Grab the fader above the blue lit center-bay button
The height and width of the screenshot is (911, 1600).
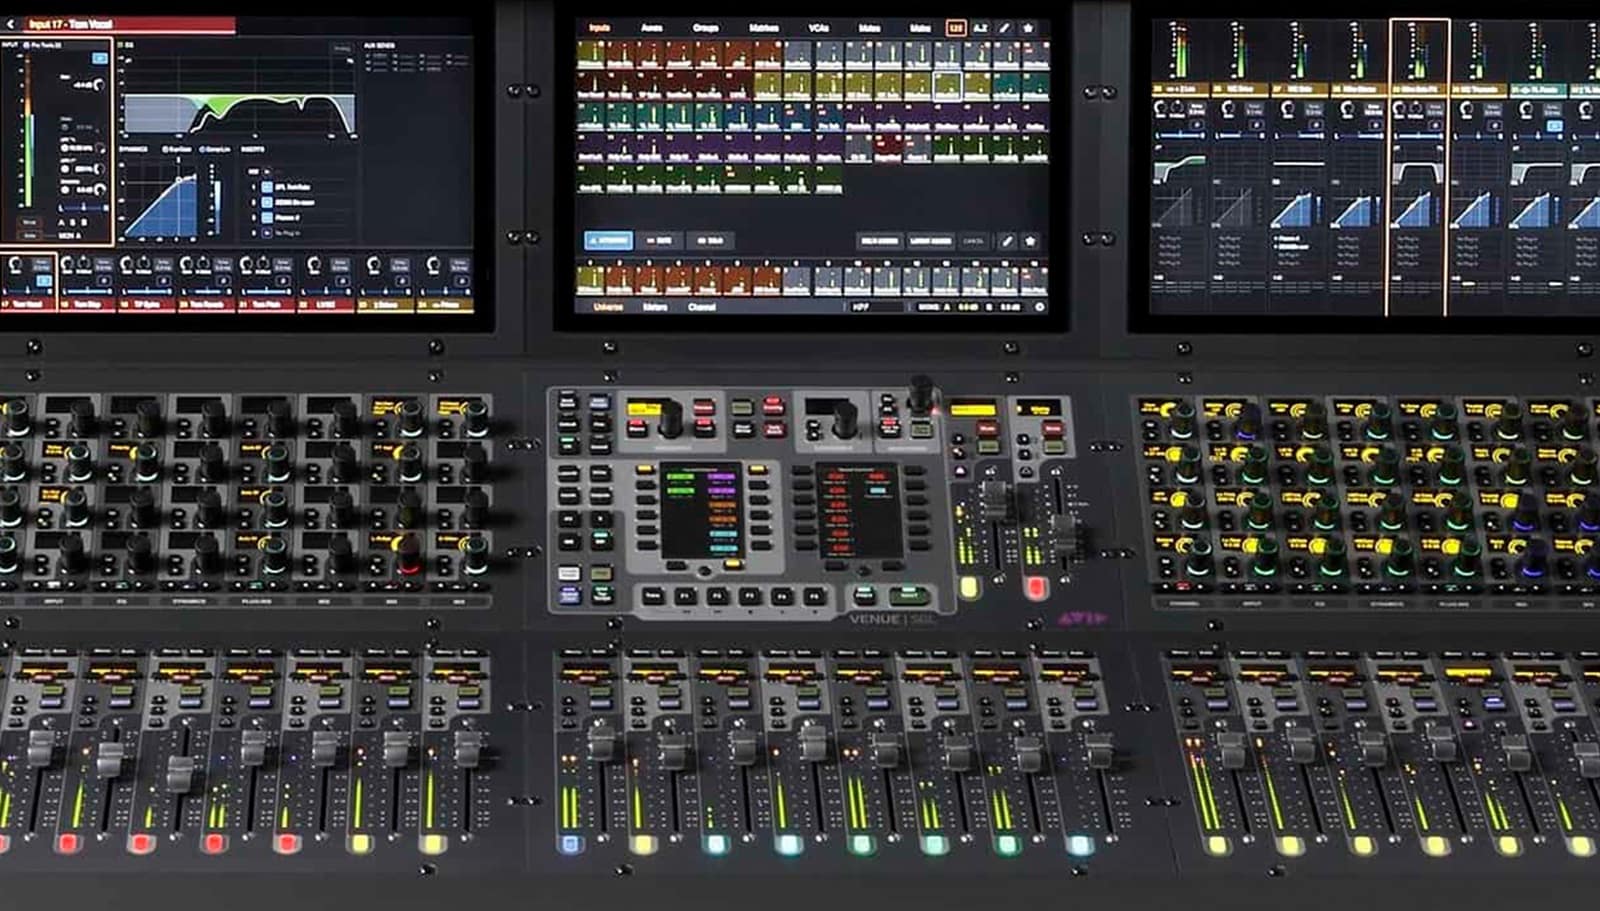(601, 742)
